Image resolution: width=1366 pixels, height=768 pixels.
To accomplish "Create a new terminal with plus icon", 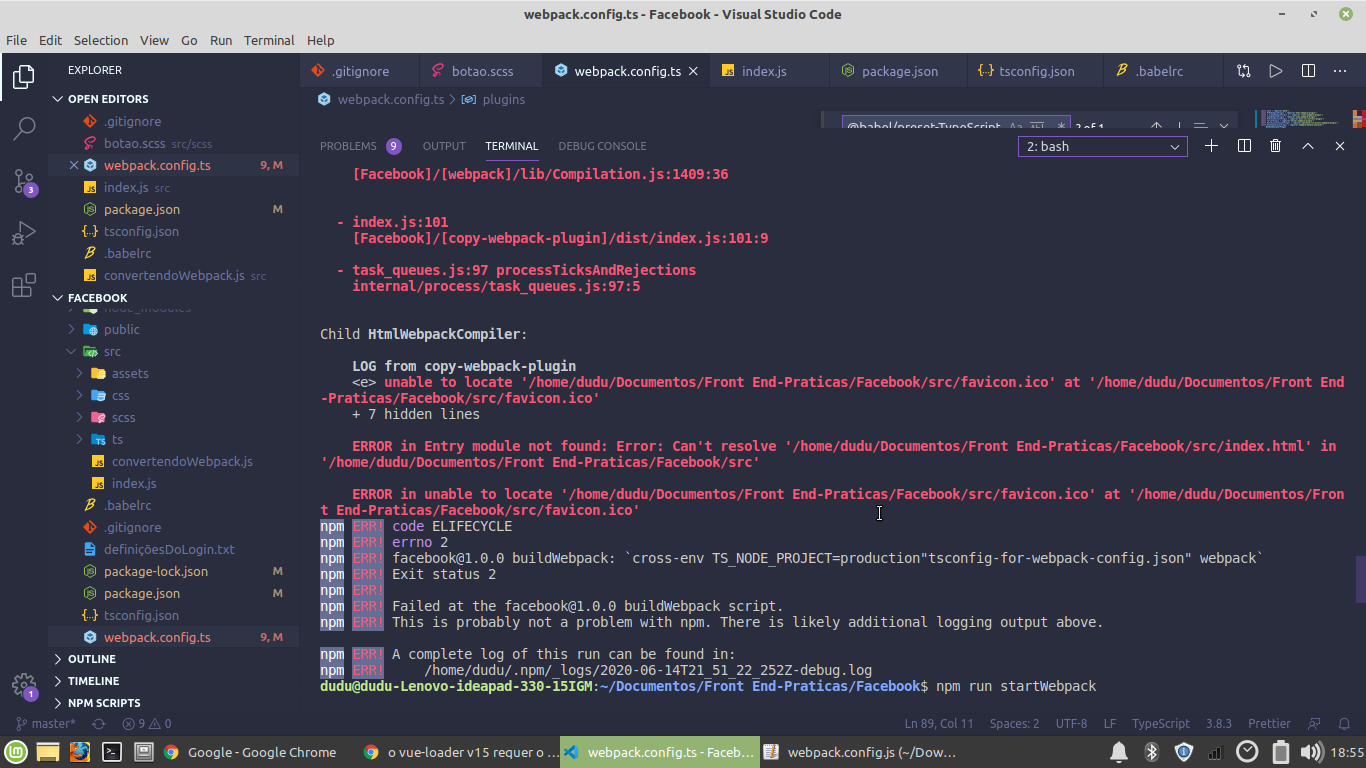I will pos(1211,146).
